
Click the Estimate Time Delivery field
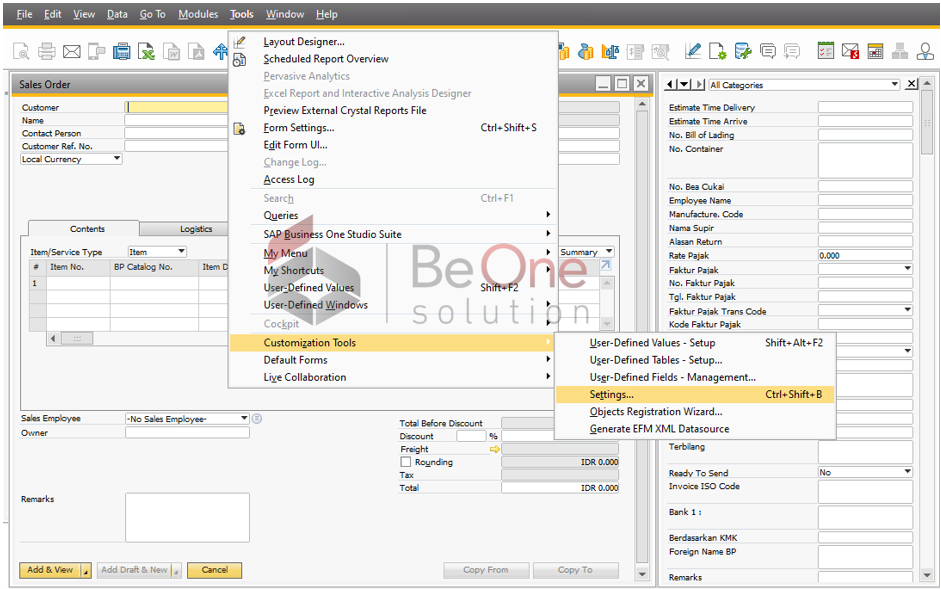(x=865, y=107)
